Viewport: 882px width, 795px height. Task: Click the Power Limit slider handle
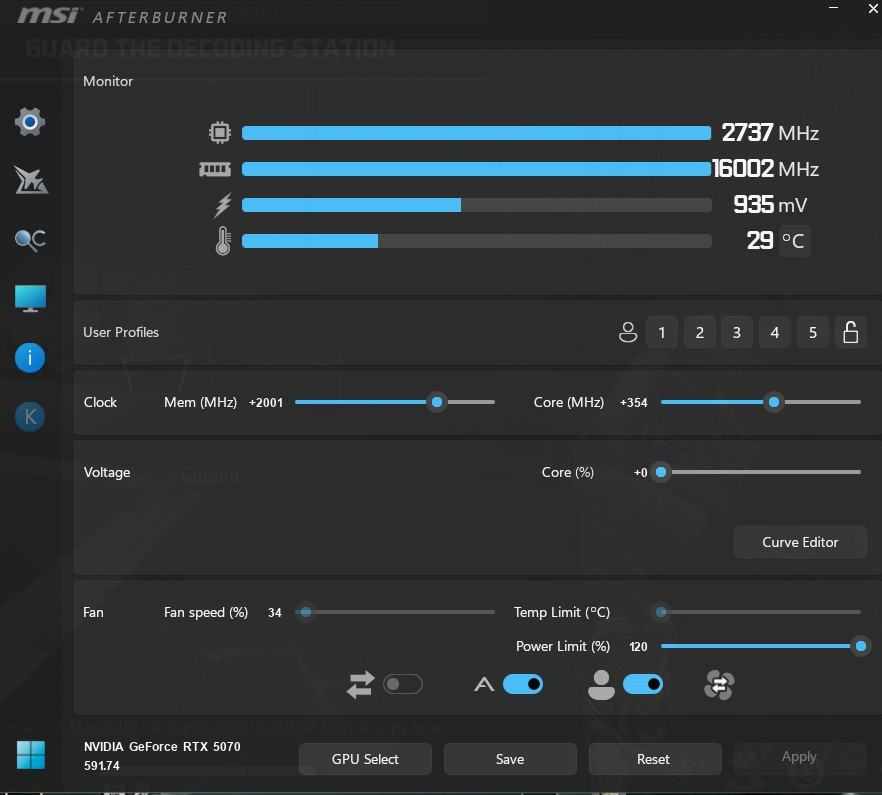[861, 646]
